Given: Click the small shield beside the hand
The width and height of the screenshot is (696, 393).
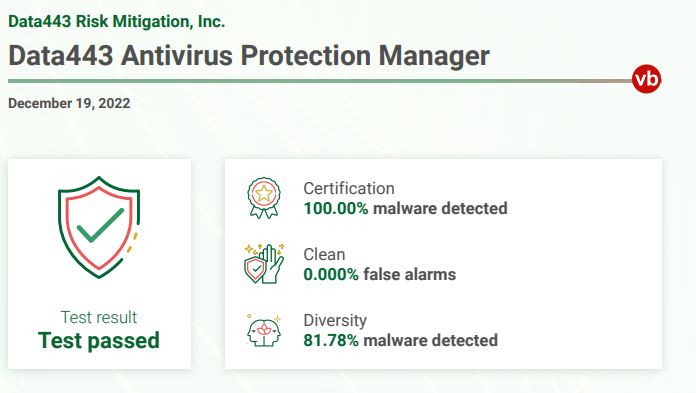Looking at the screenshot, I should [255, 269].
